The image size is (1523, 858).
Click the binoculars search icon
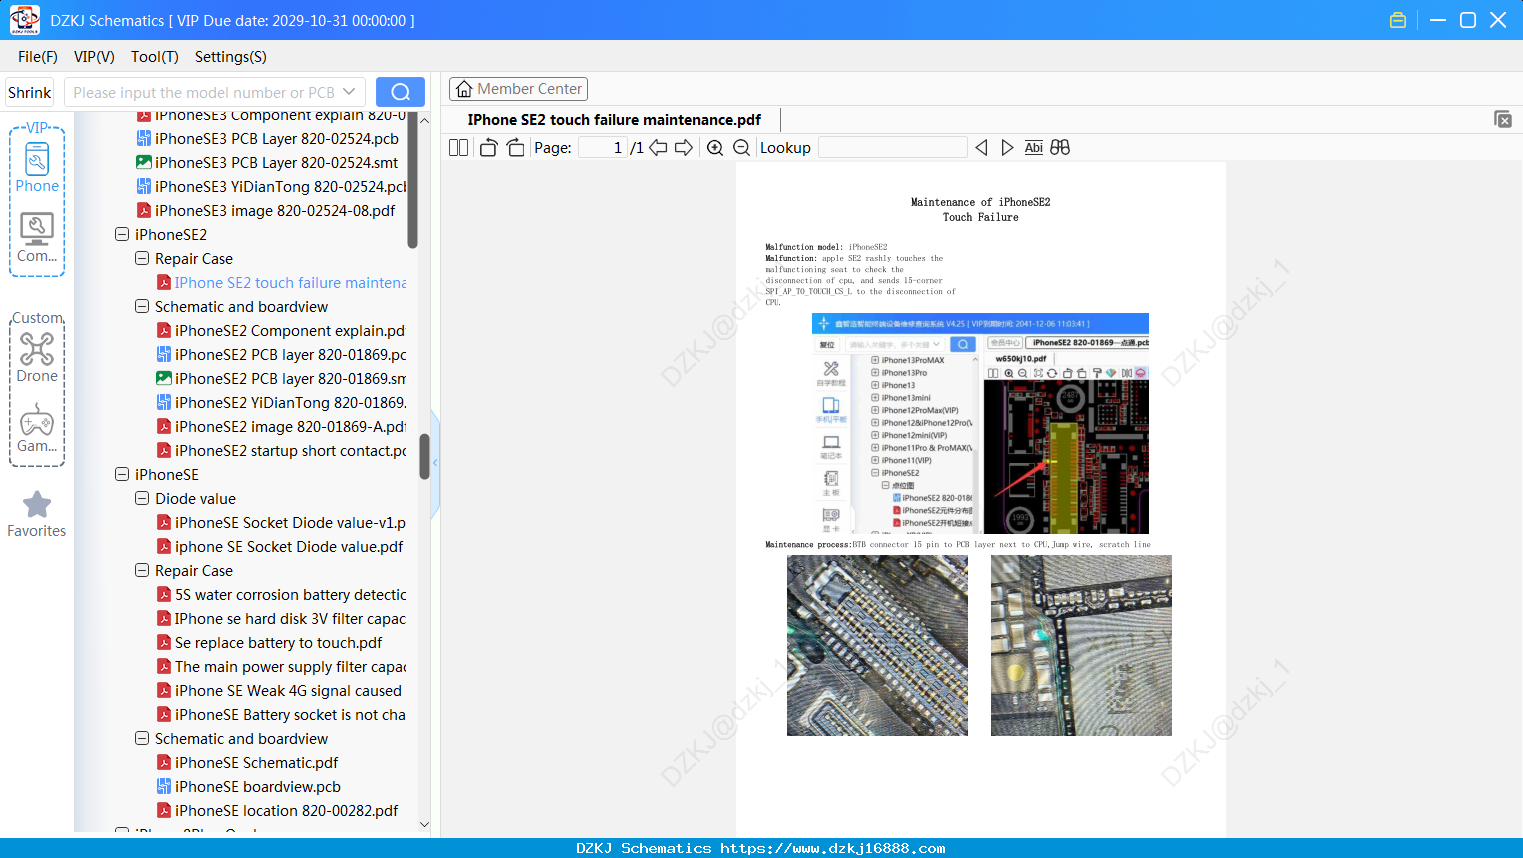pos(1060,148)
